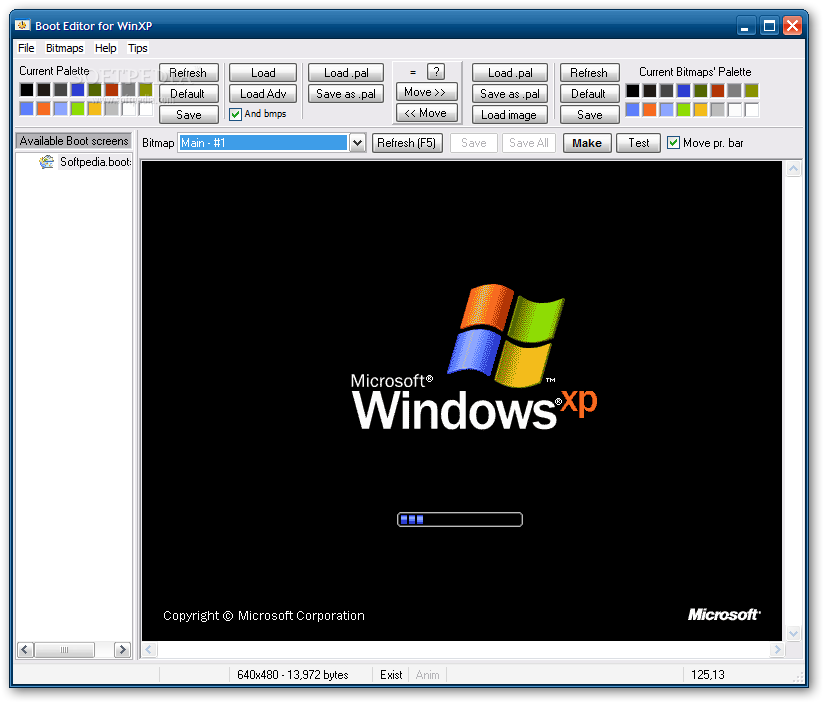Image resolution: width=824 pixels, height=703 pixels.
Task: Click the Move >> button
Action: [426, 92]
